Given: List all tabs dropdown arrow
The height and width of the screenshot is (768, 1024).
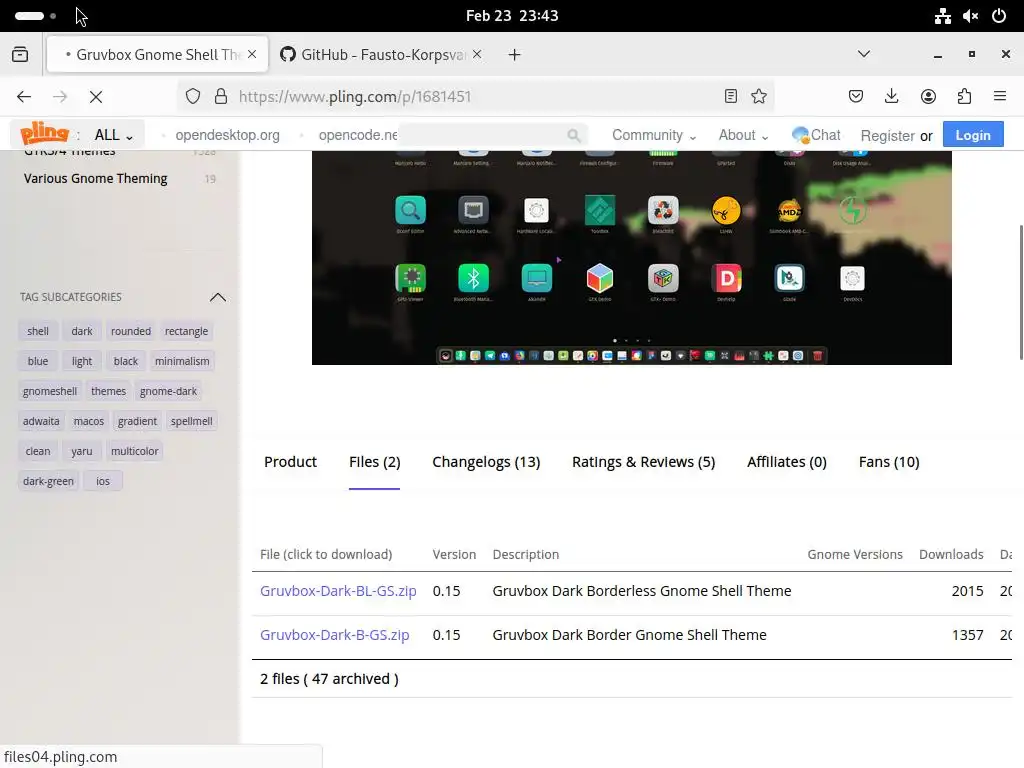Looking at the screenshot, I should pos(863,54).
